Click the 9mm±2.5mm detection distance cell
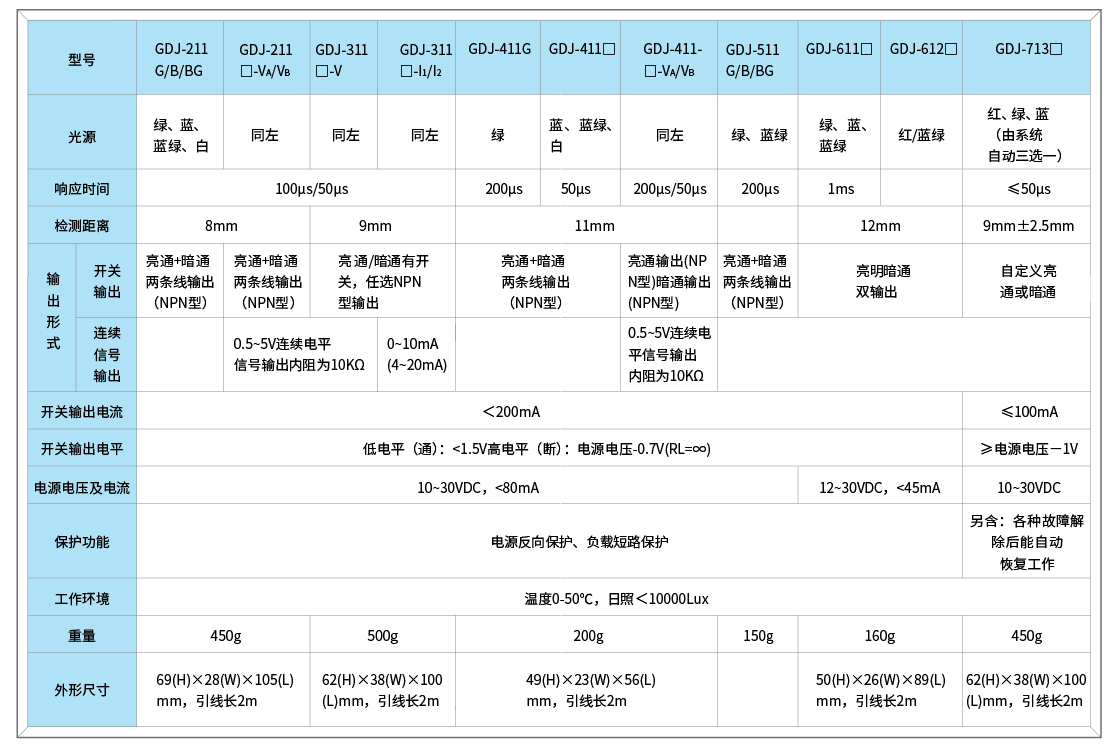This screenshot has height=751, width=1112. [1027, 225]
